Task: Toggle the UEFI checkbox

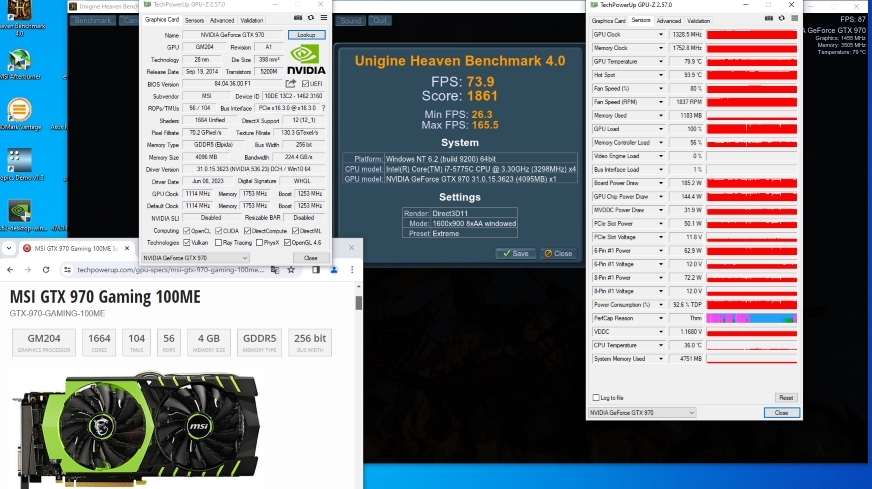Action: coord(305,84)
